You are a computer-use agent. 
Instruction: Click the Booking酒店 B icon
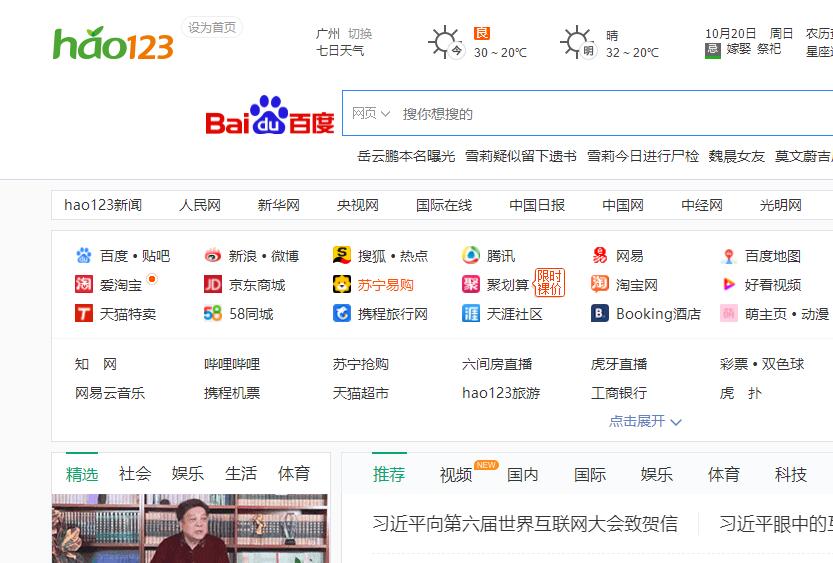pos(599,313)
